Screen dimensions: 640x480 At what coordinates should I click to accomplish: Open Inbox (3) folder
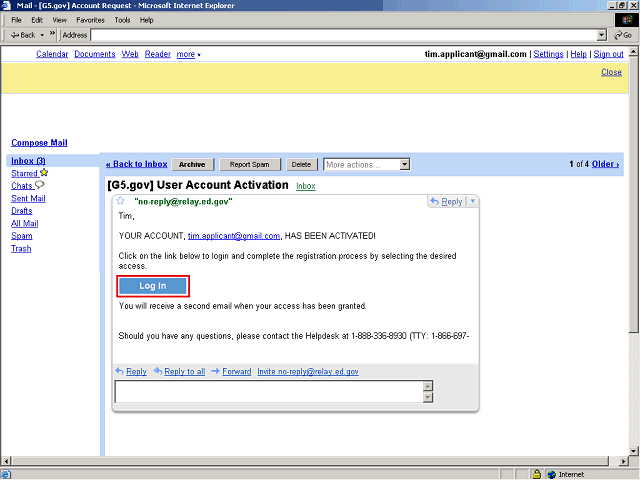(28, 161)
